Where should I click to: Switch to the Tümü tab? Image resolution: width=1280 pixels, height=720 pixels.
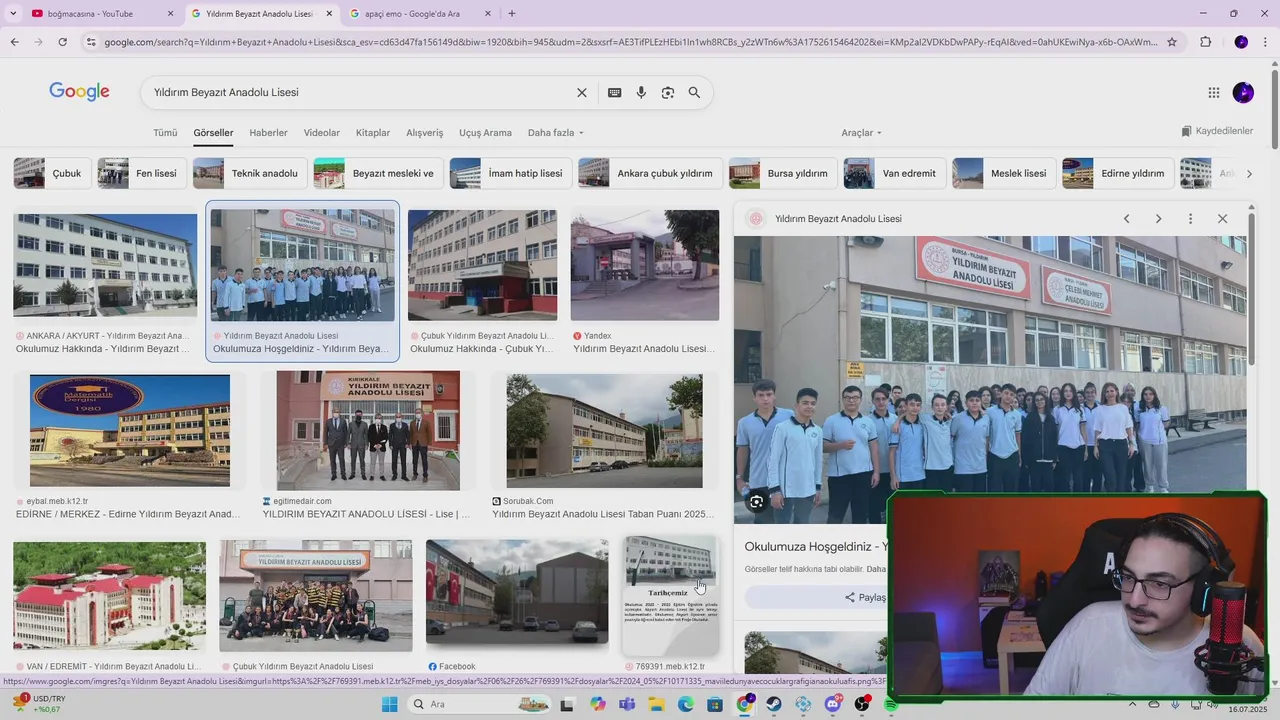click(165, 133)
